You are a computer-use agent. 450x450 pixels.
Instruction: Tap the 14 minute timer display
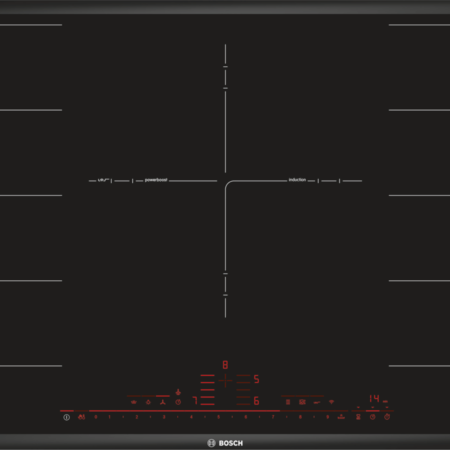tap(374, 398)
